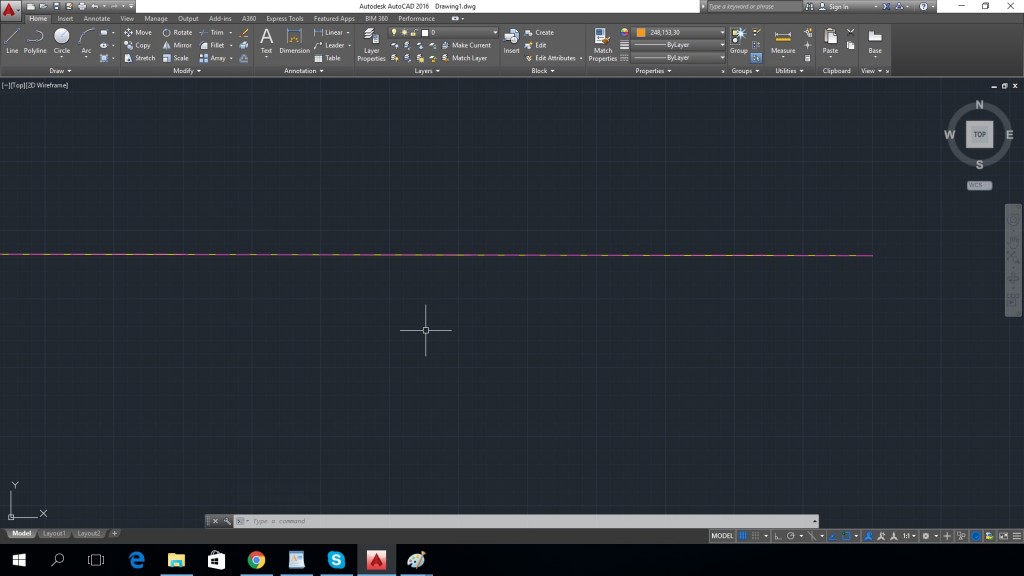Toggle drawing grid display in status bar

point(743,536)
